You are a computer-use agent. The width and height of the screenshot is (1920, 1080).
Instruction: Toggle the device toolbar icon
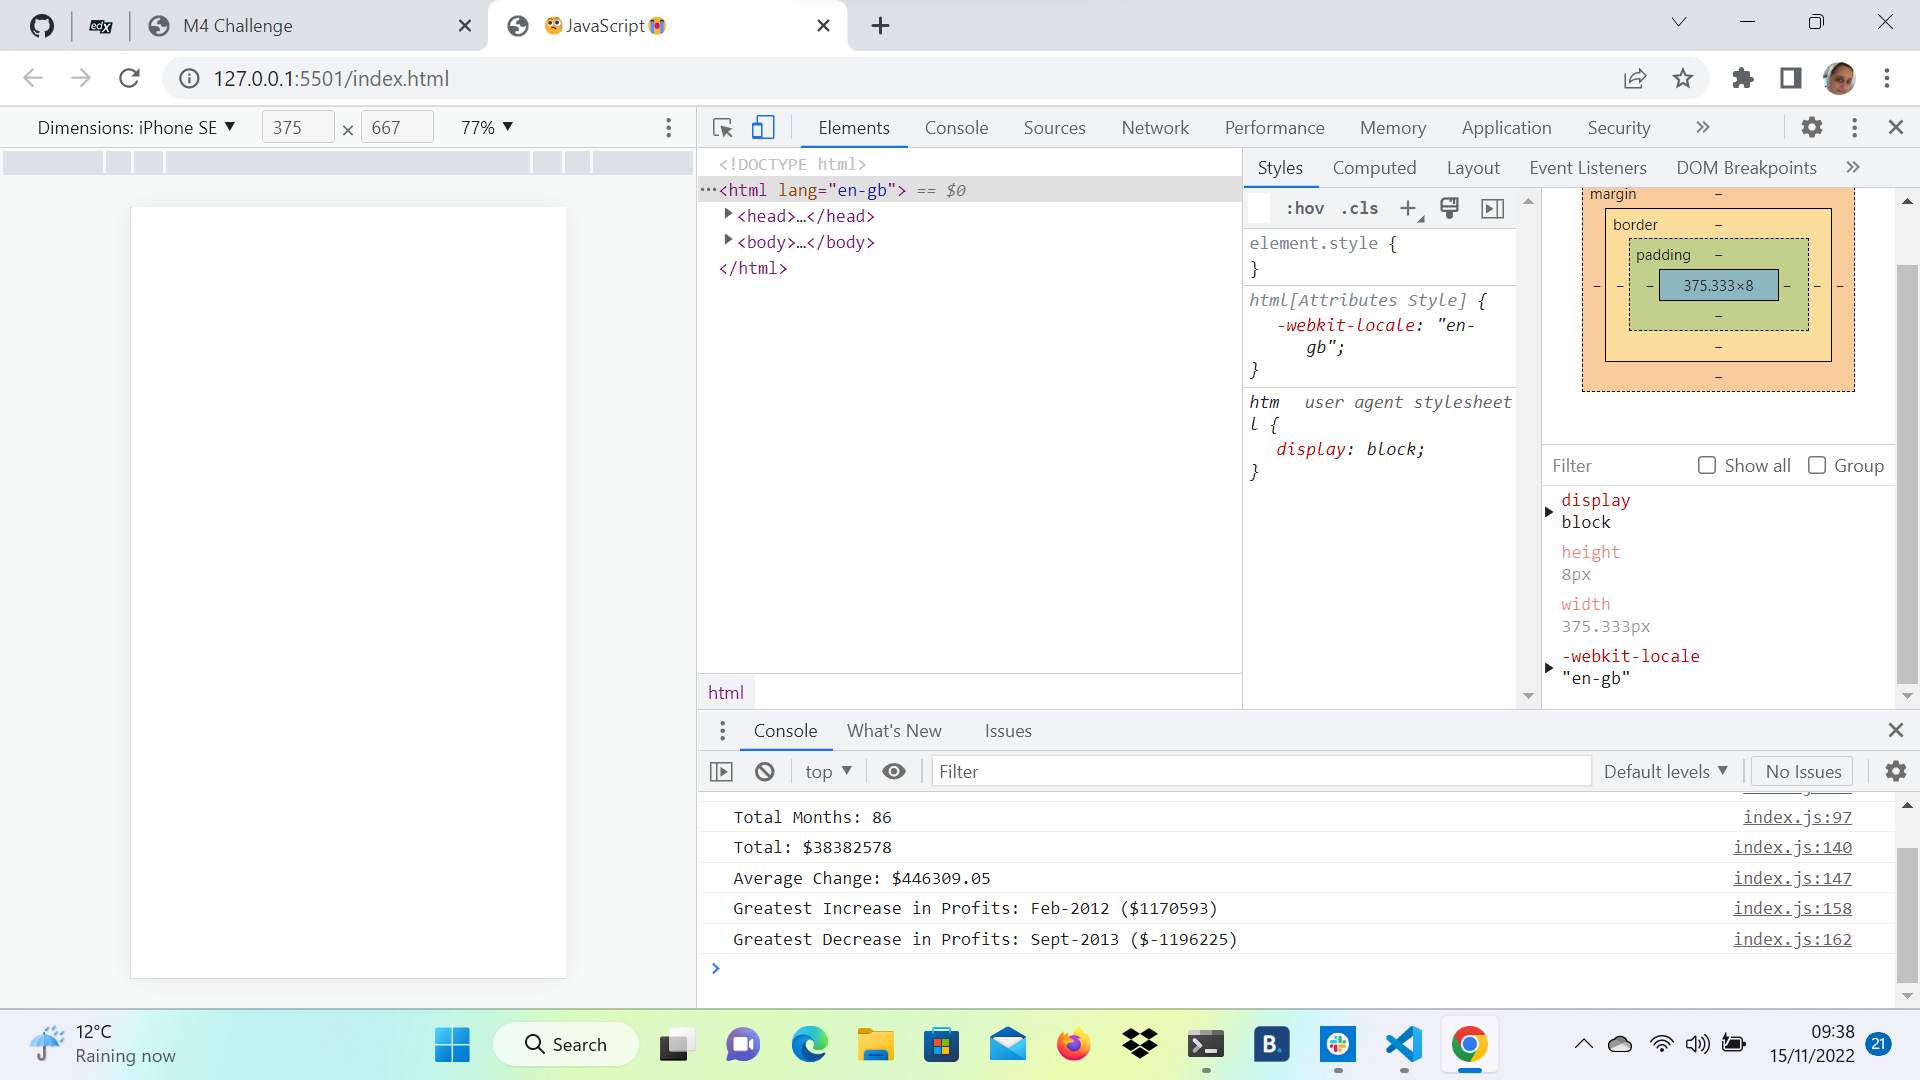[x=763, y=128]
